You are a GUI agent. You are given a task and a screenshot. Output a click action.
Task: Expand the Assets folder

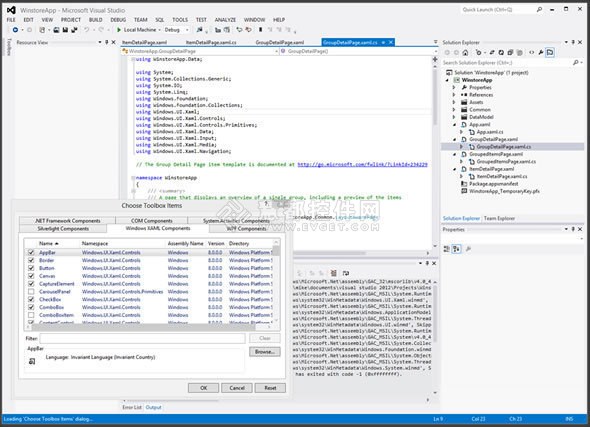(454, 102)
